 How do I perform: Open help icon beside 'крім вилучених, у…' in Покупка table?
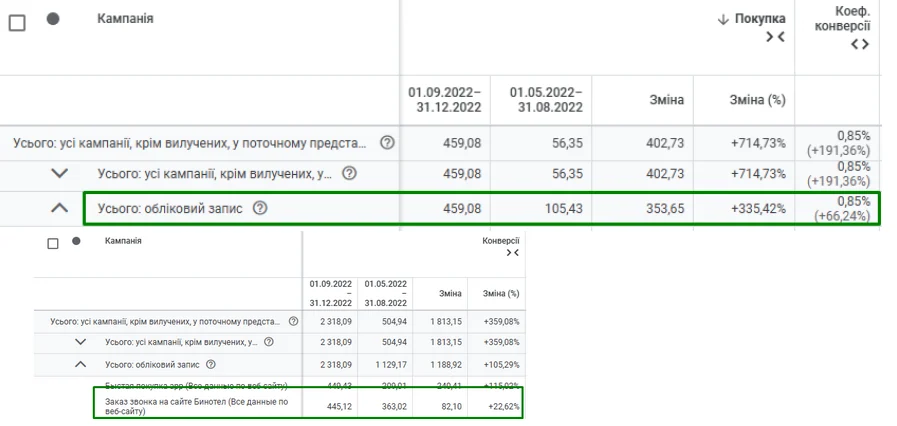[349, 173]
